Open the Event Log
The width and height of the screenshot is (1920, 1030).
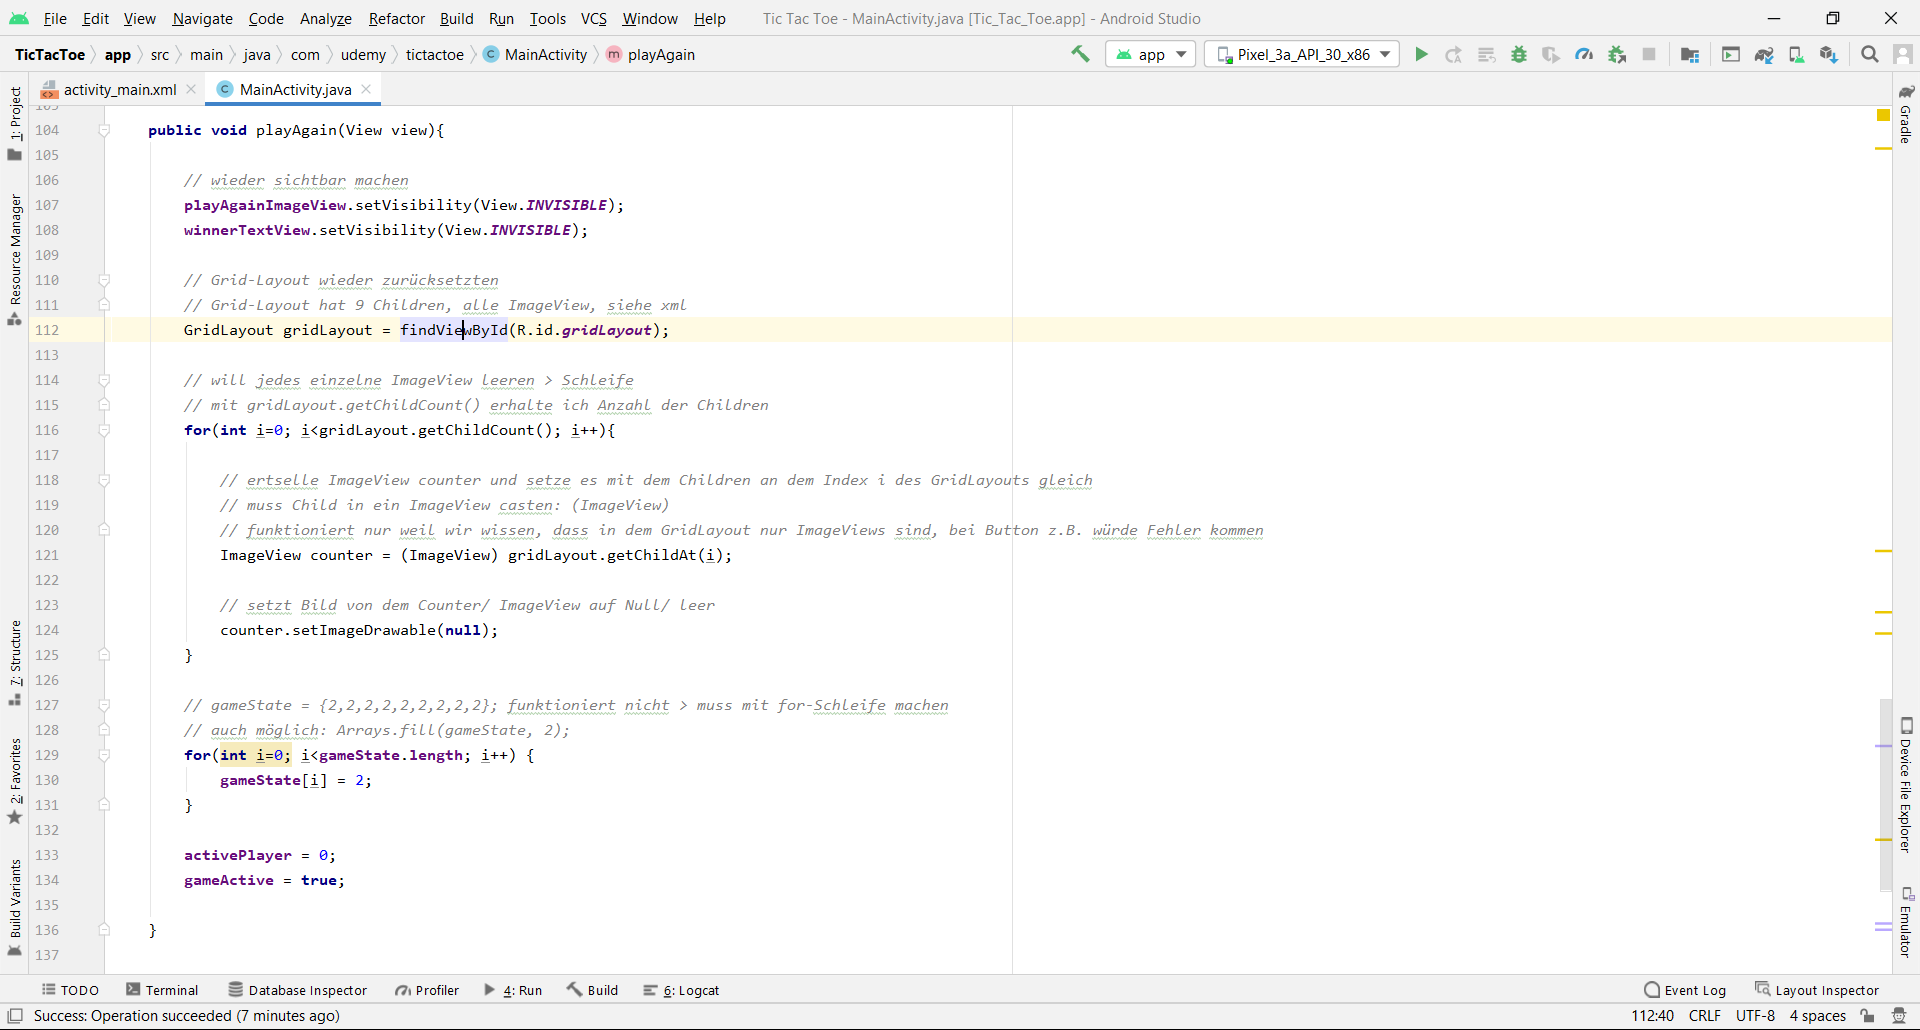point(1685,990)
